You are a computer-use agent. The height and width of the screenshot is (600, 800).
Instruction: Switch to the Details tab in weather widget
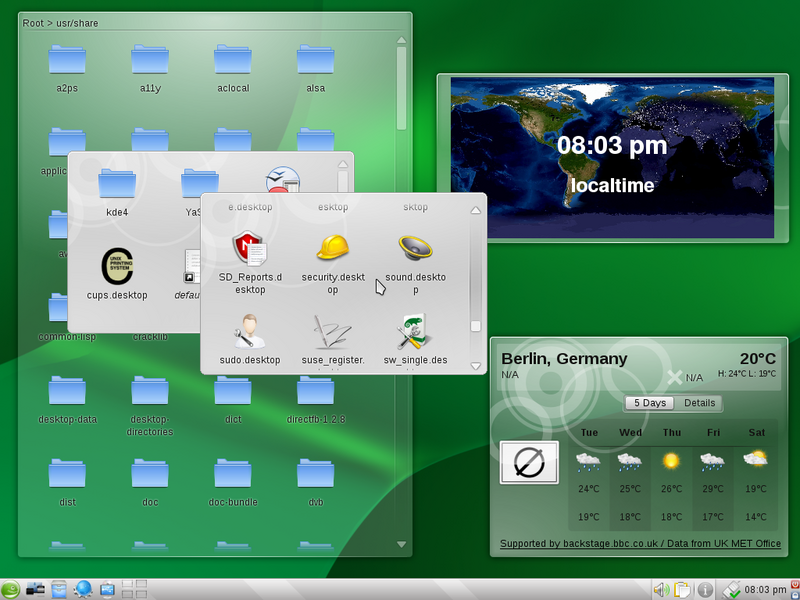[x=699, y=403]
